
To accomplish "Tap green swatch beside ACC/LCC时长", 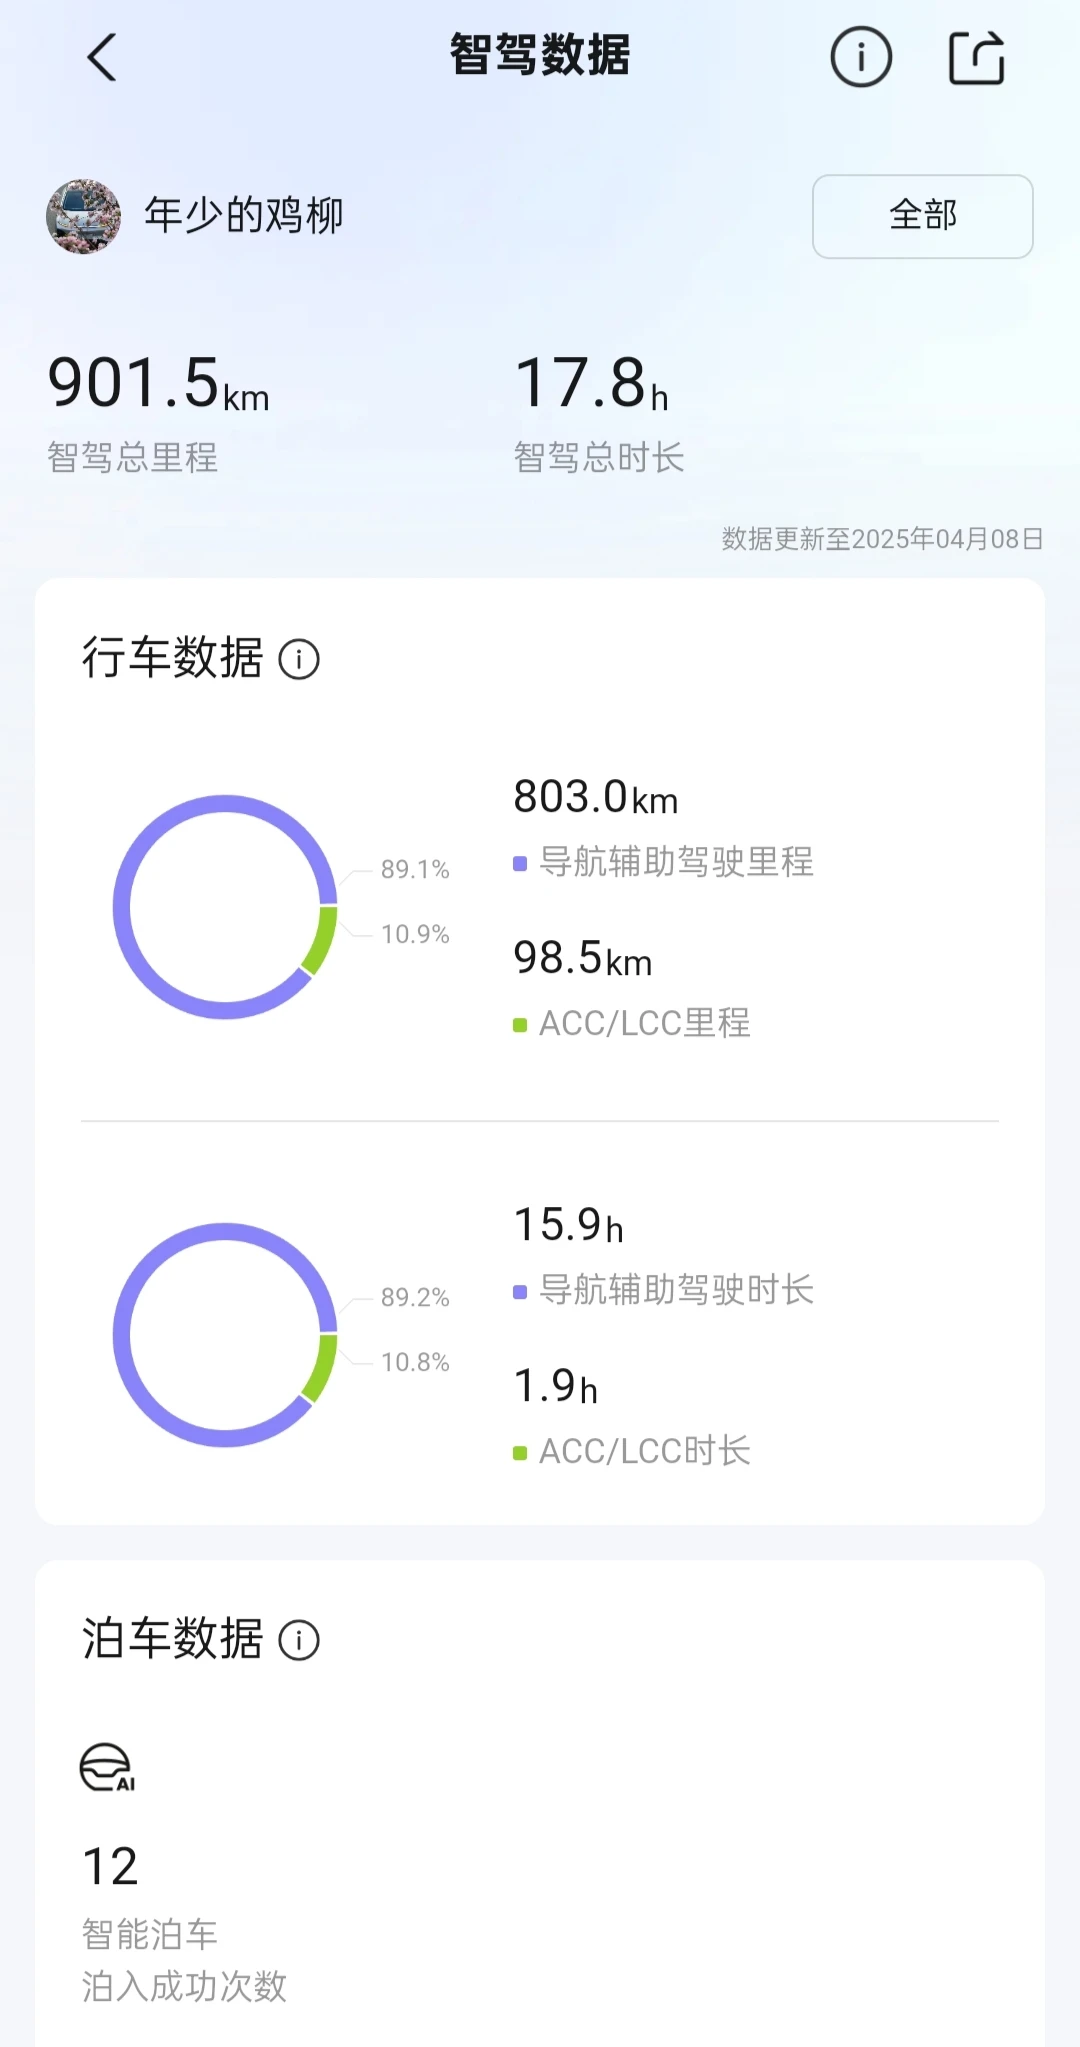I will click(x=520, y=1453).
